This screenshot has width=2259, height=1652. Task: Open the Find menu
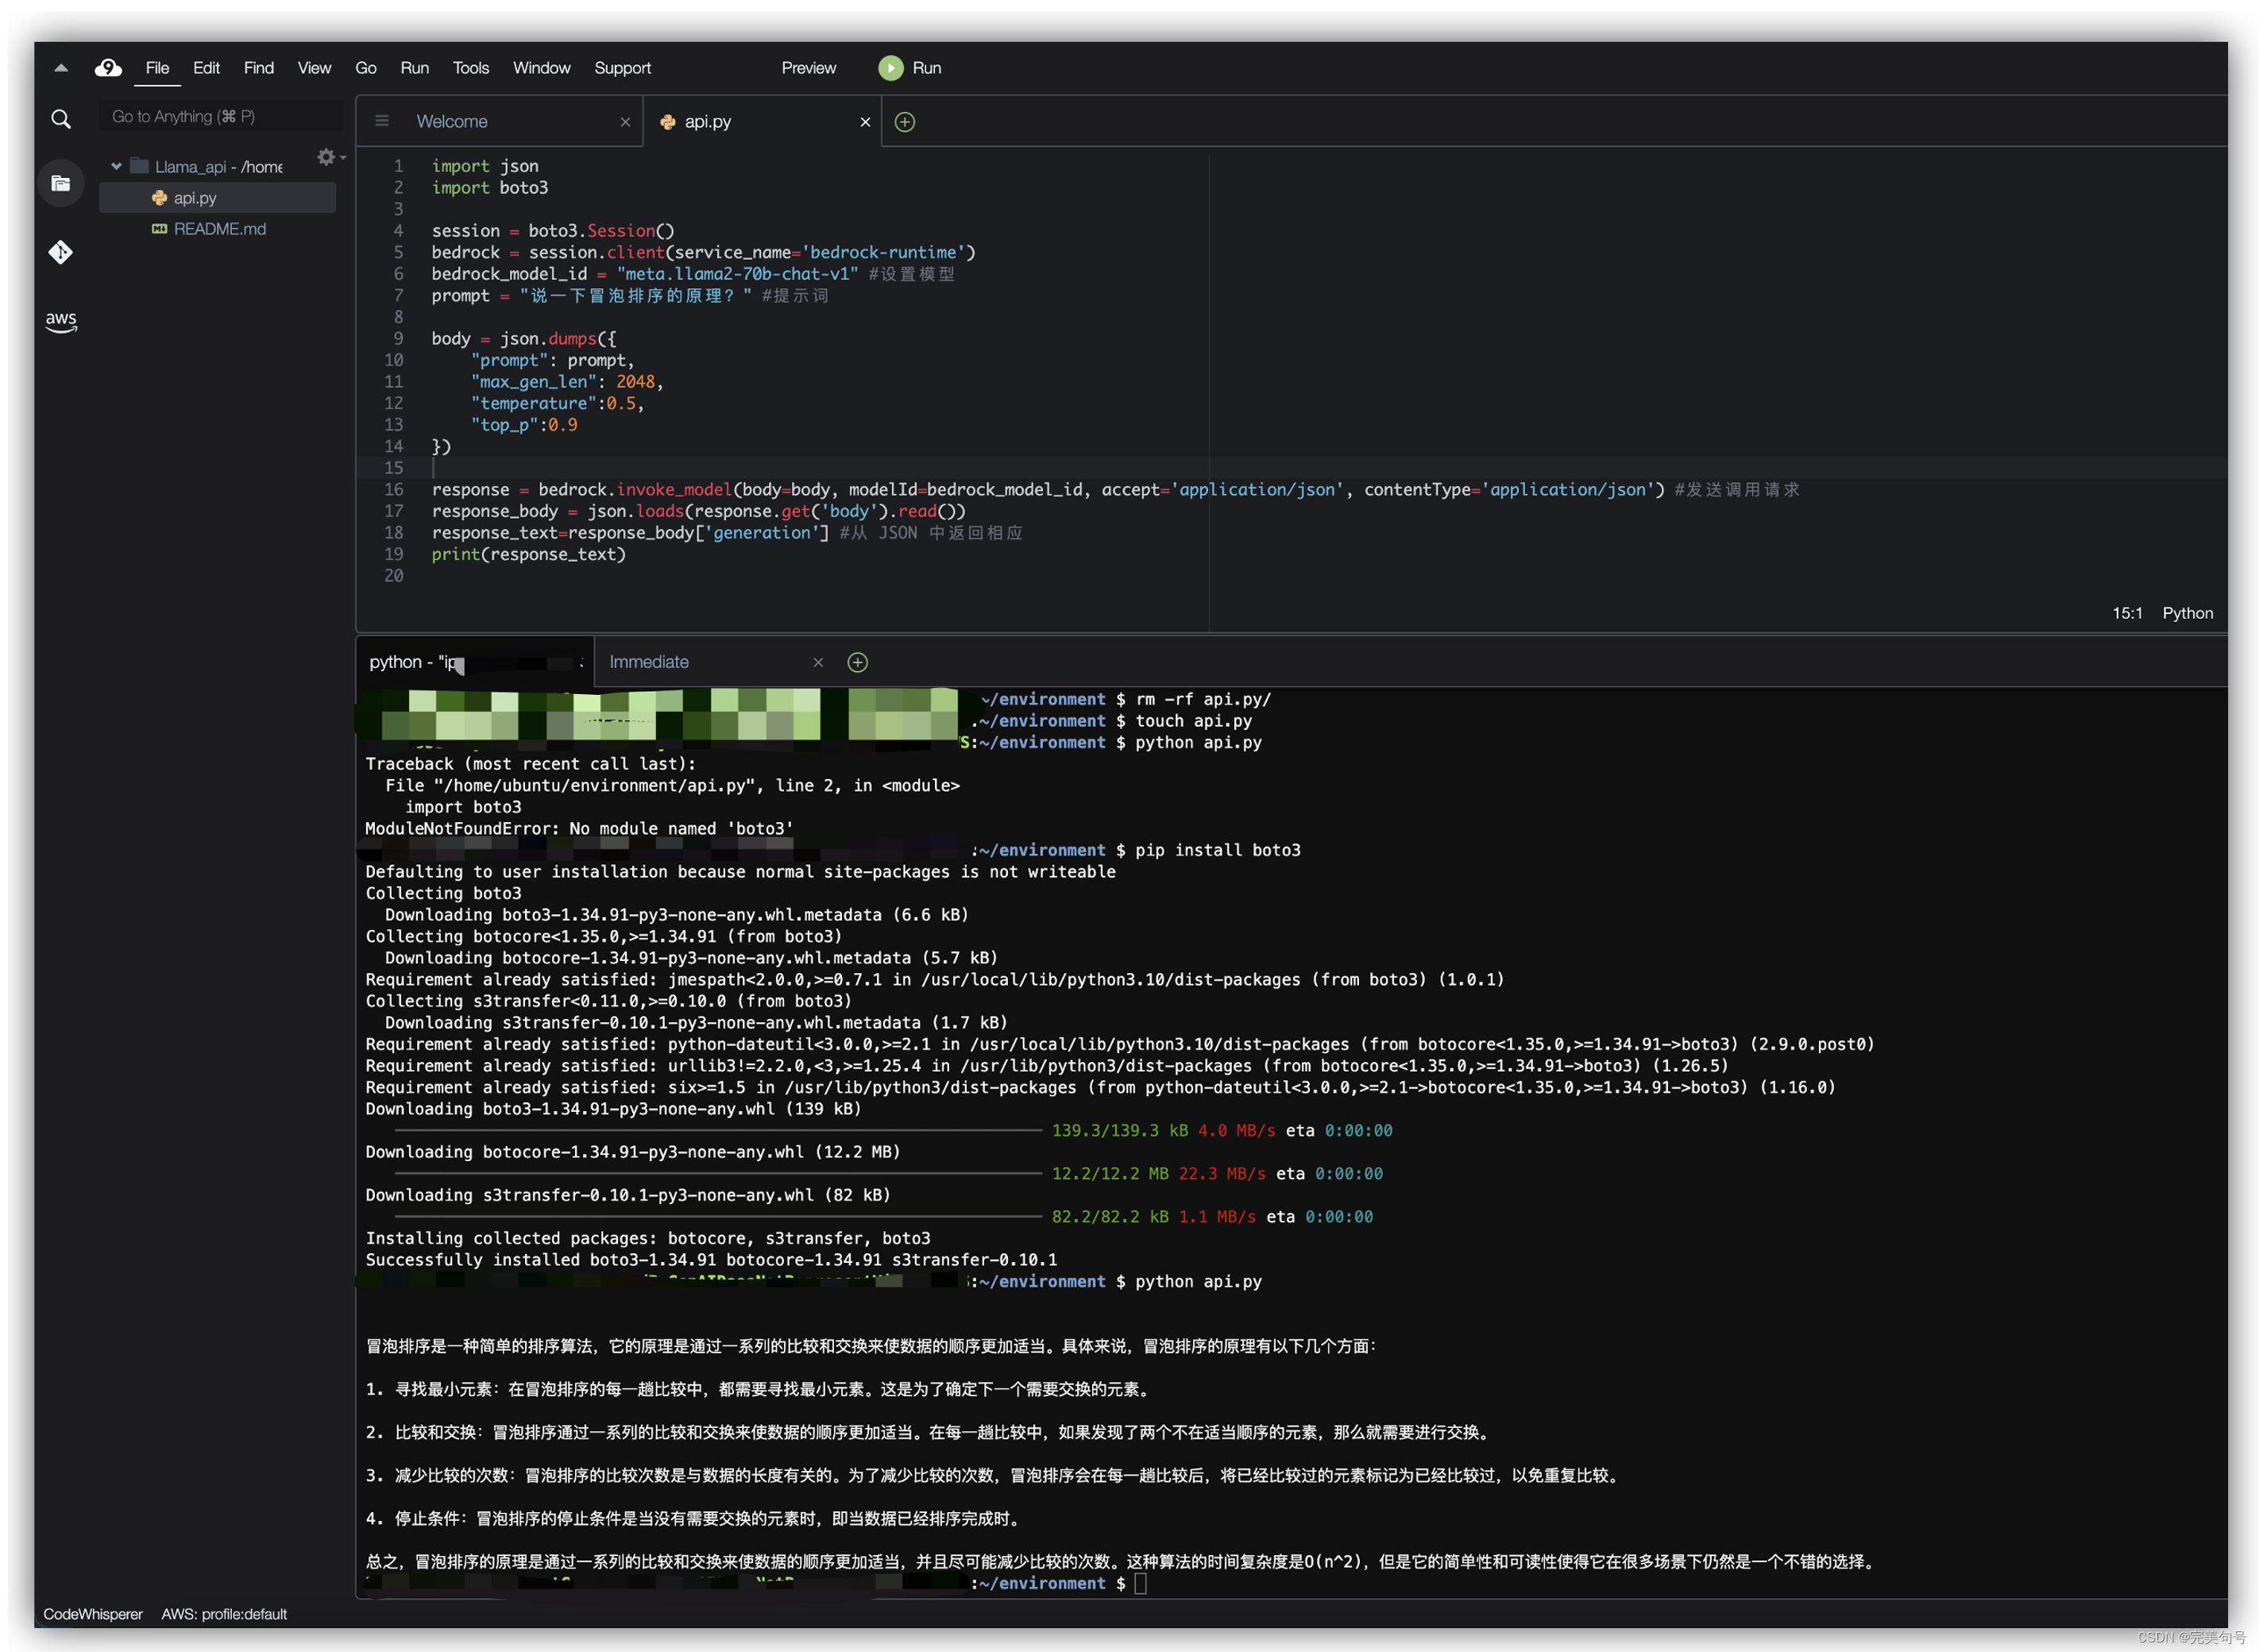tap(258, 68)
